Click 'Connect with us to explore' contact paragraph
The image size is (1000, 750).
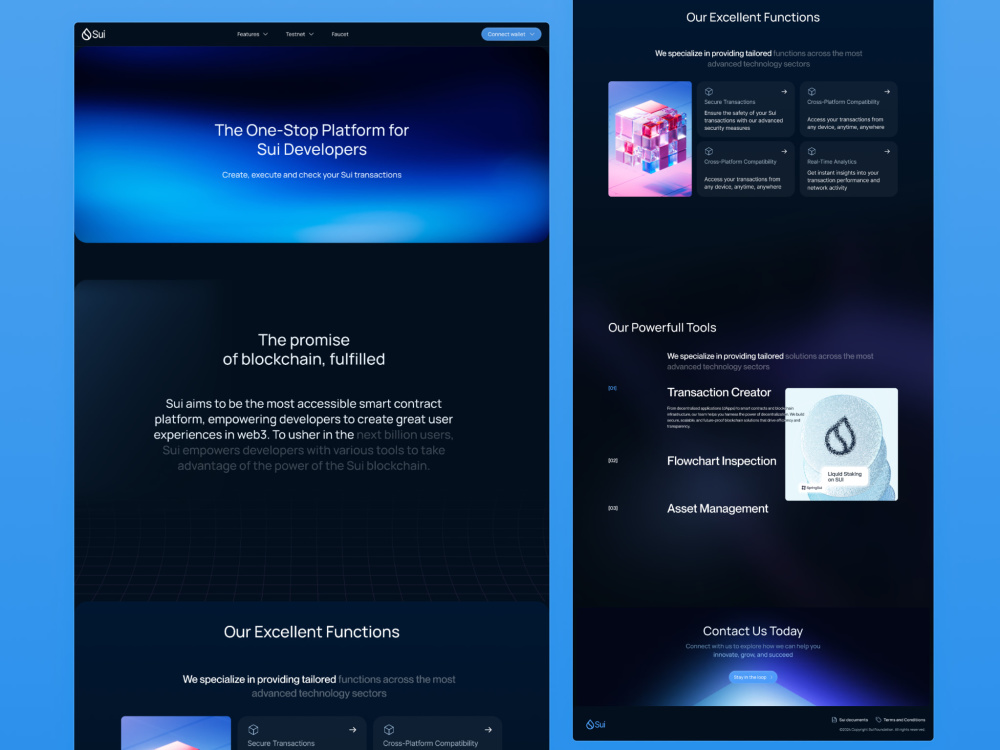753,651
